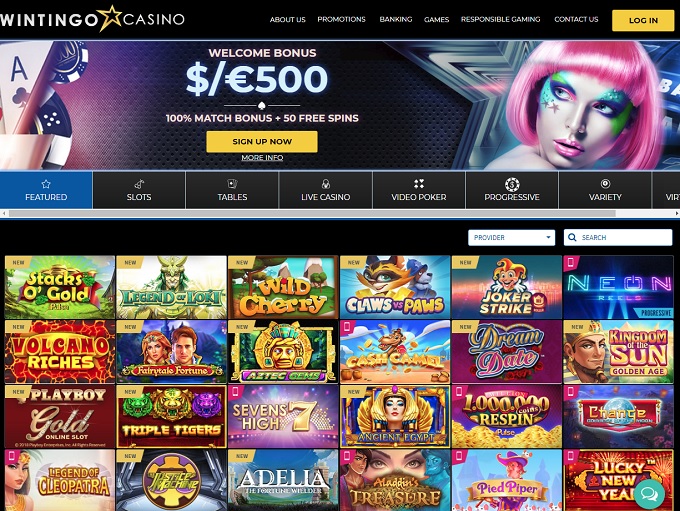Open the Live Casino category icon
Screen dimensions: 680x511
pyautogui.click(x=326, y=184)
